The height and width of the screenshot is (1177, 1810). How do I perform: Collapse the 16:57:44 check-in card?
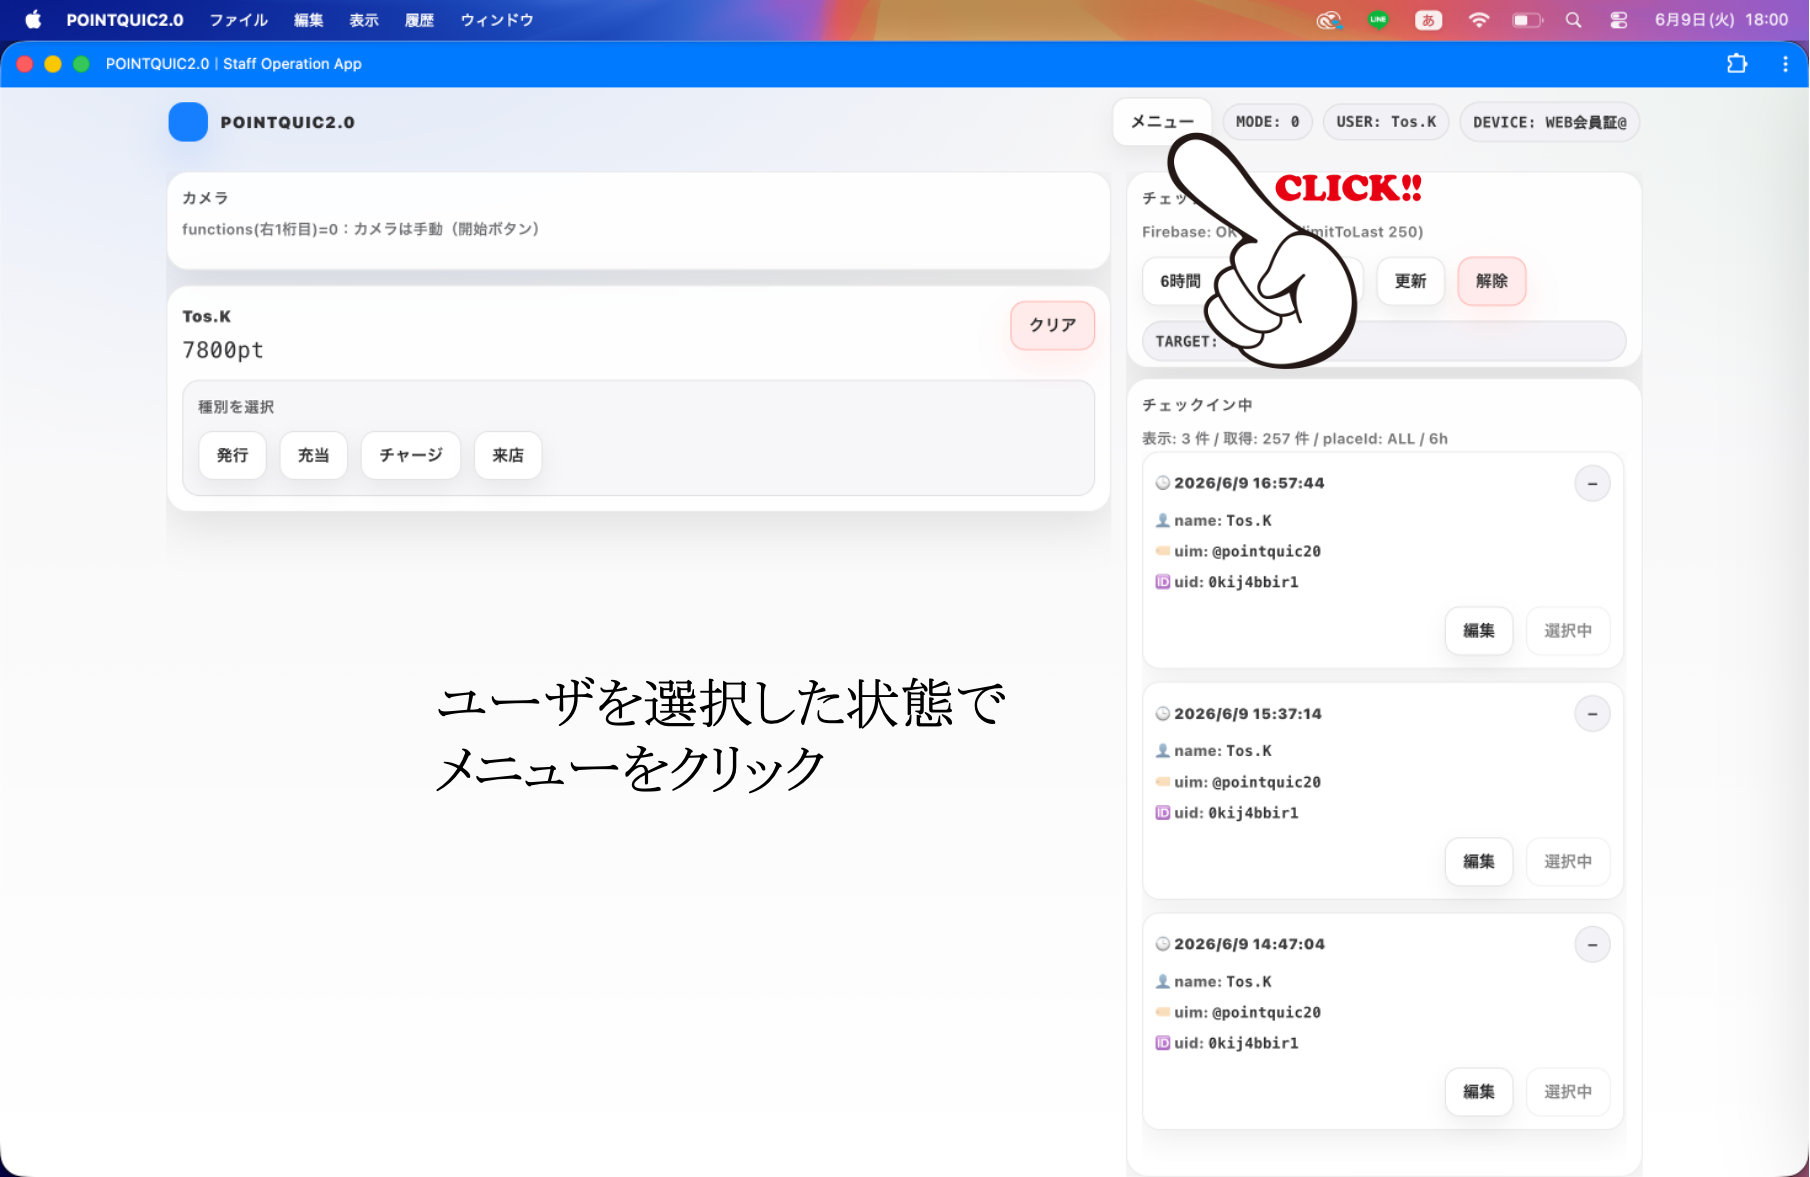(1592, 484)
